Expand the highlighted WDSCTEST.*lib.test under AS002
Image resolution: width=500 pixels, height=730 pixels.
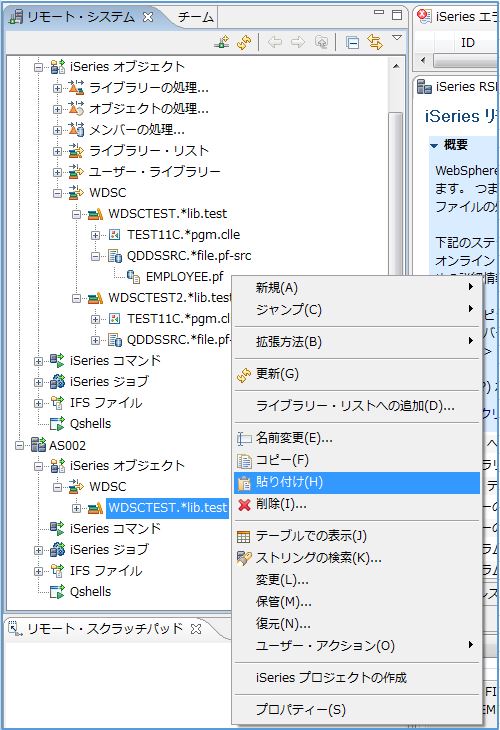click(x=76, y=508)
